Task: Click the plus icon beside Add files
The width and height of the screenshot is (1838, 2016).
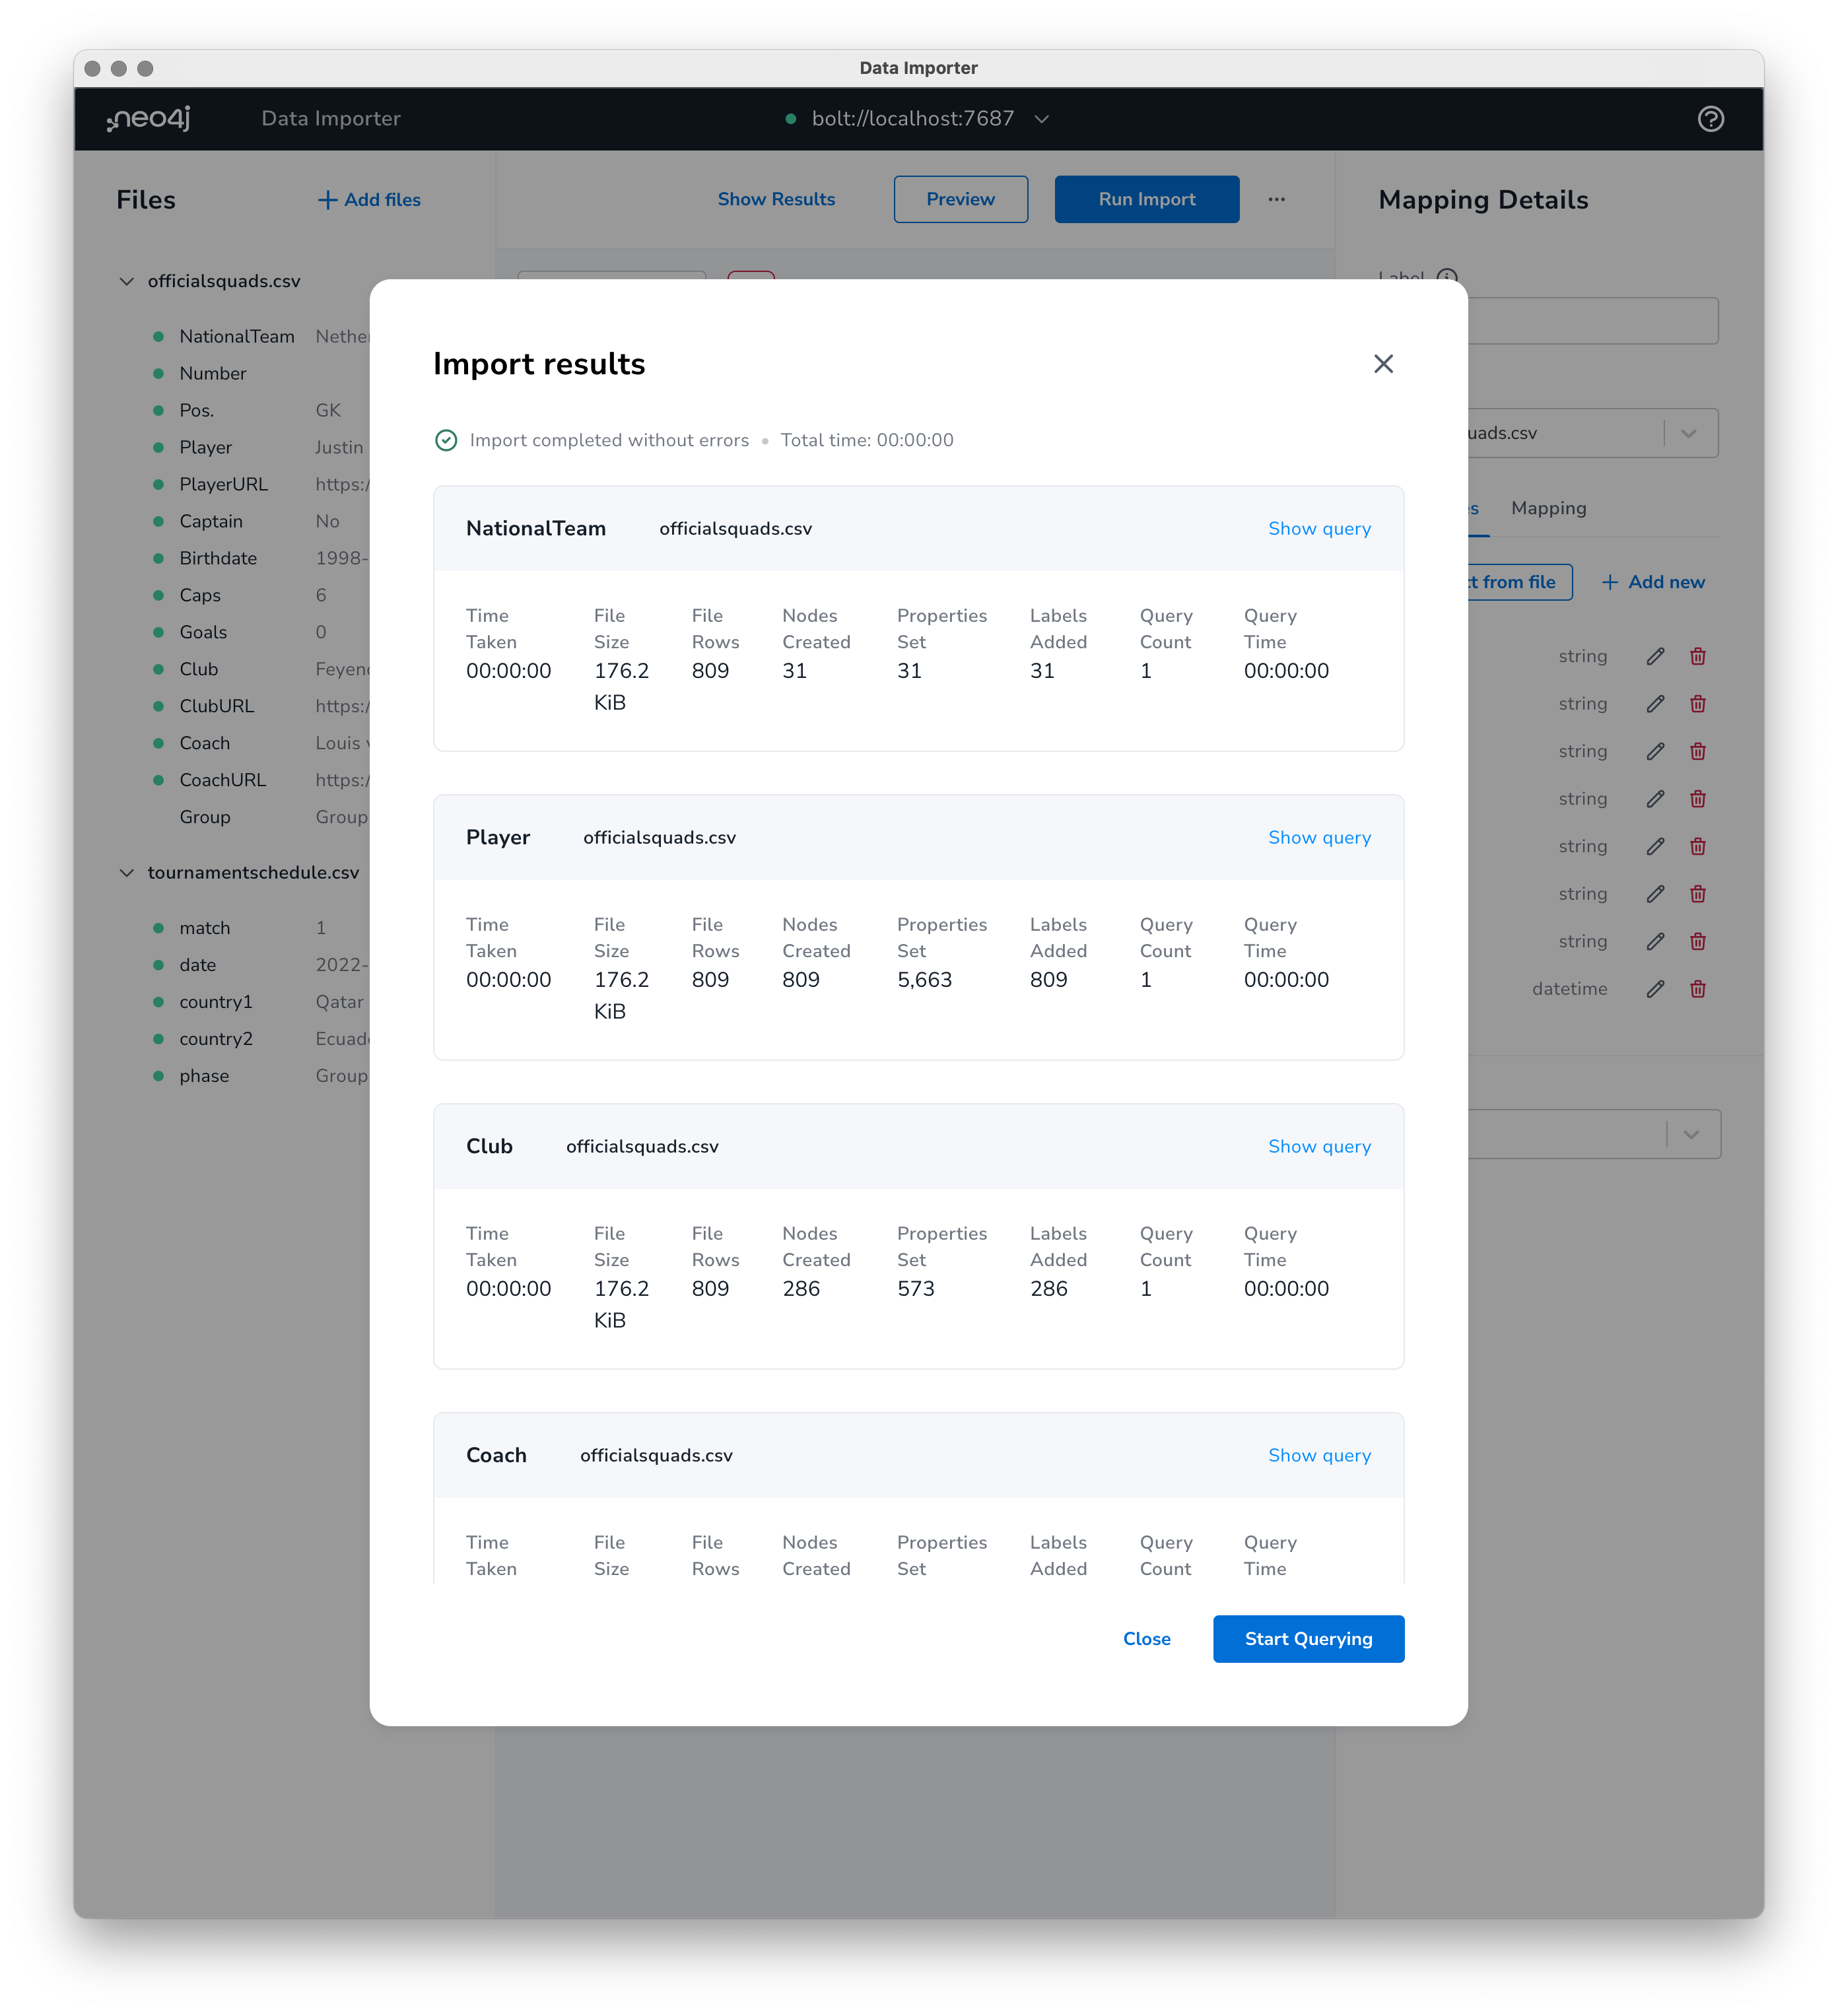Action: coord(327,200)
